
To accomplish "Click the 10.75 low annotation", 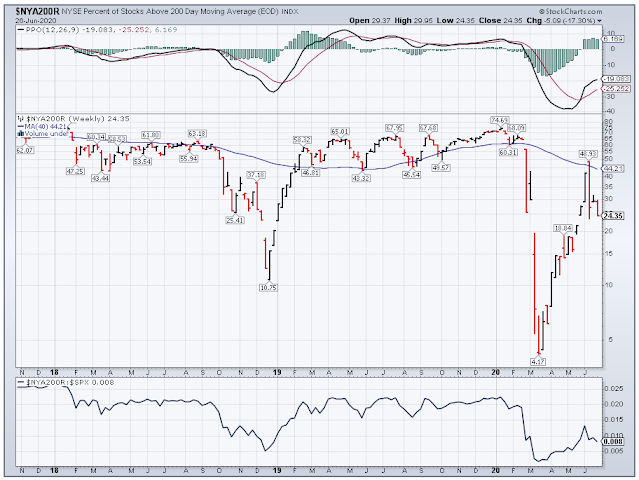I will (268, 287).
